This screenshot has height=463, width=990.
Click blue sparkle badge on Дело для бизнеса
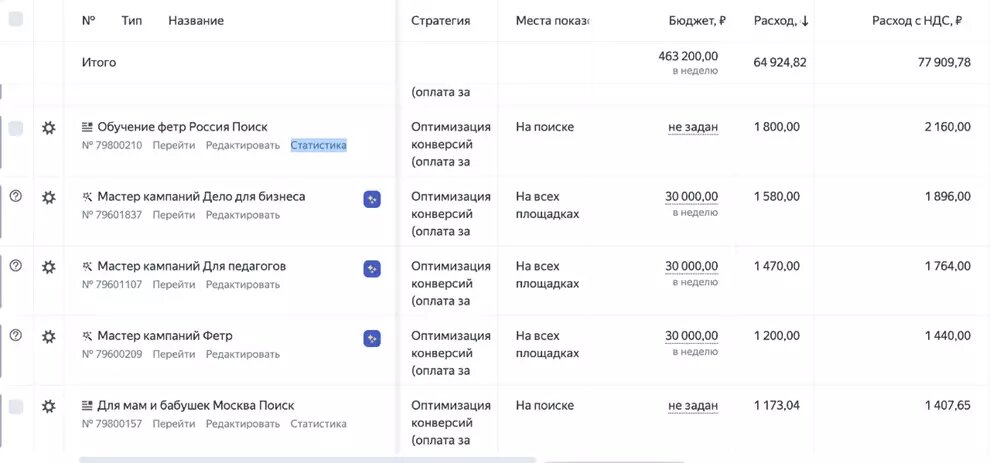[x=372, y=200]
